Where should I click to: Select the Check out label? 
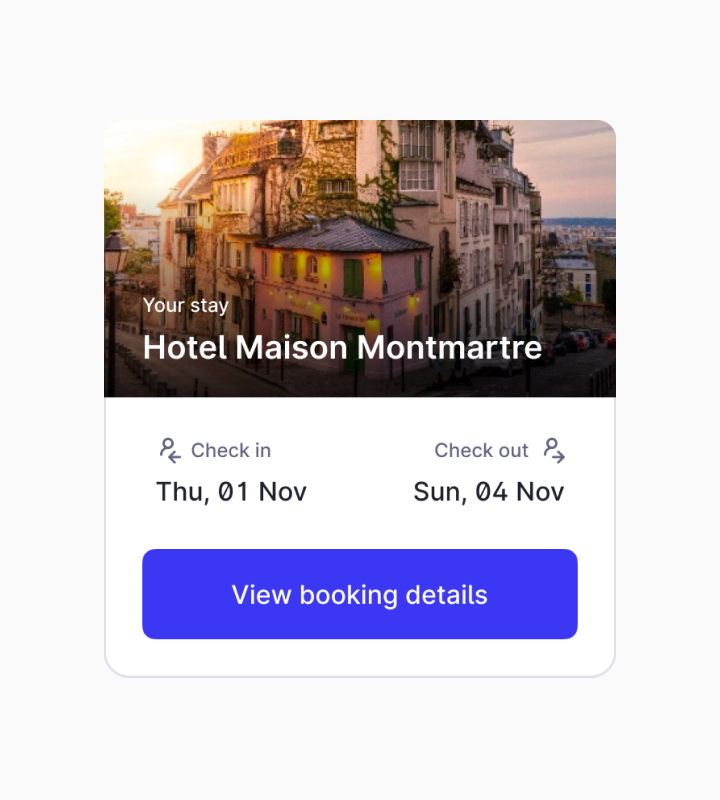(481, 451)
